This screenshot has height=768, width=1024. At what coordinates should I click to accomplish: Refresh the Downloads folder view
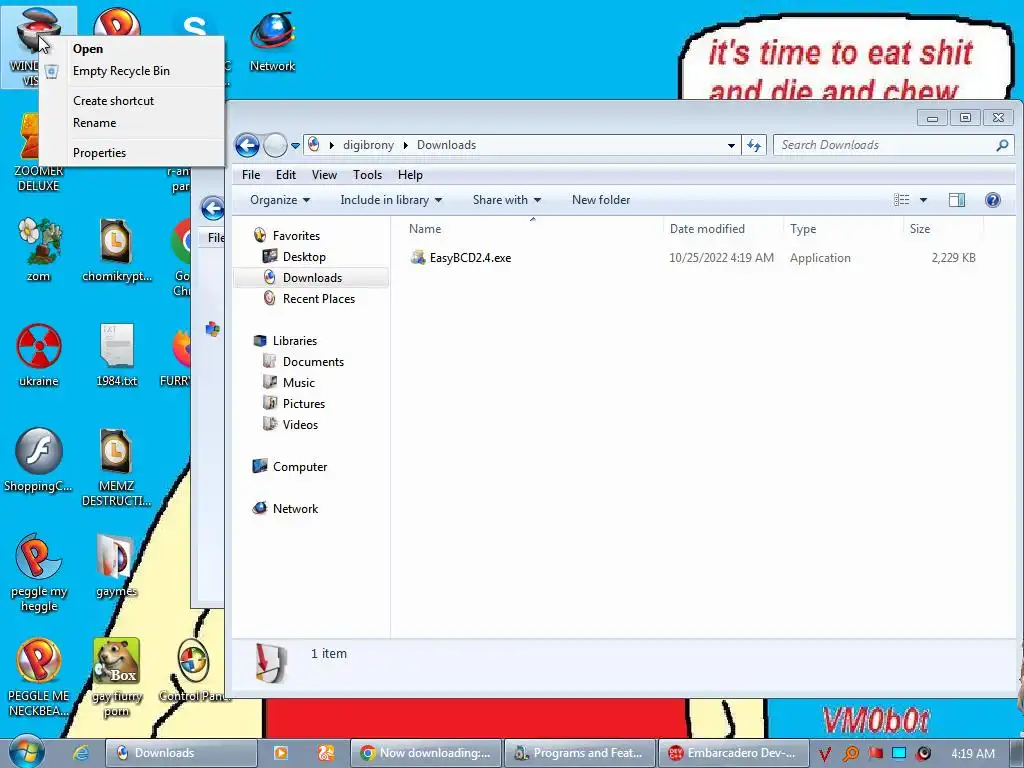754,145
